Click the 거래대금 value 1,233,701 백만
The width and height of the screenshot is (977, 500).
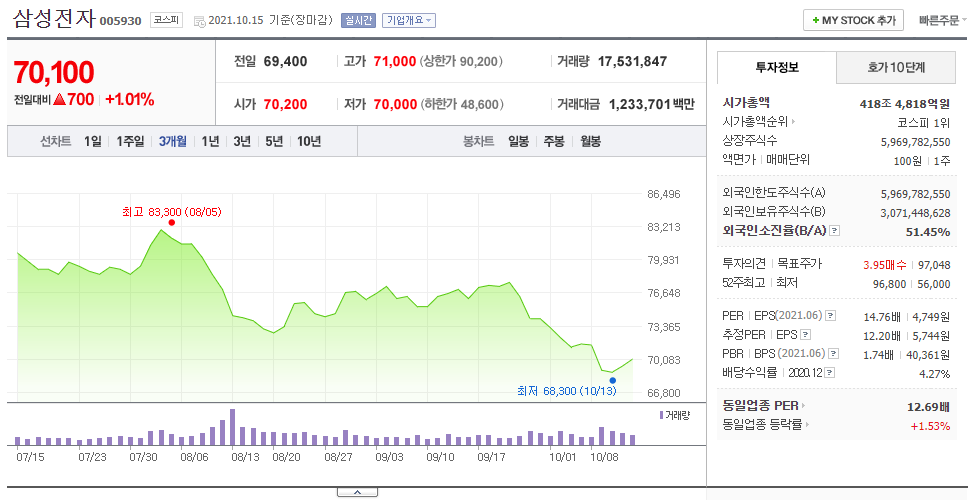652,104
